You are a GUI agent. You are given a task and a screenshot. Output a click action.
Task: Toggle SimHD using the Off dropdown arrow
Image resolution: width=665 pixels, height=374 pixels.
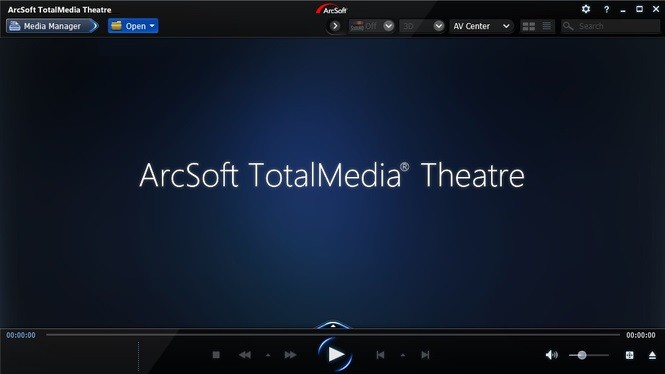(388, 26)
